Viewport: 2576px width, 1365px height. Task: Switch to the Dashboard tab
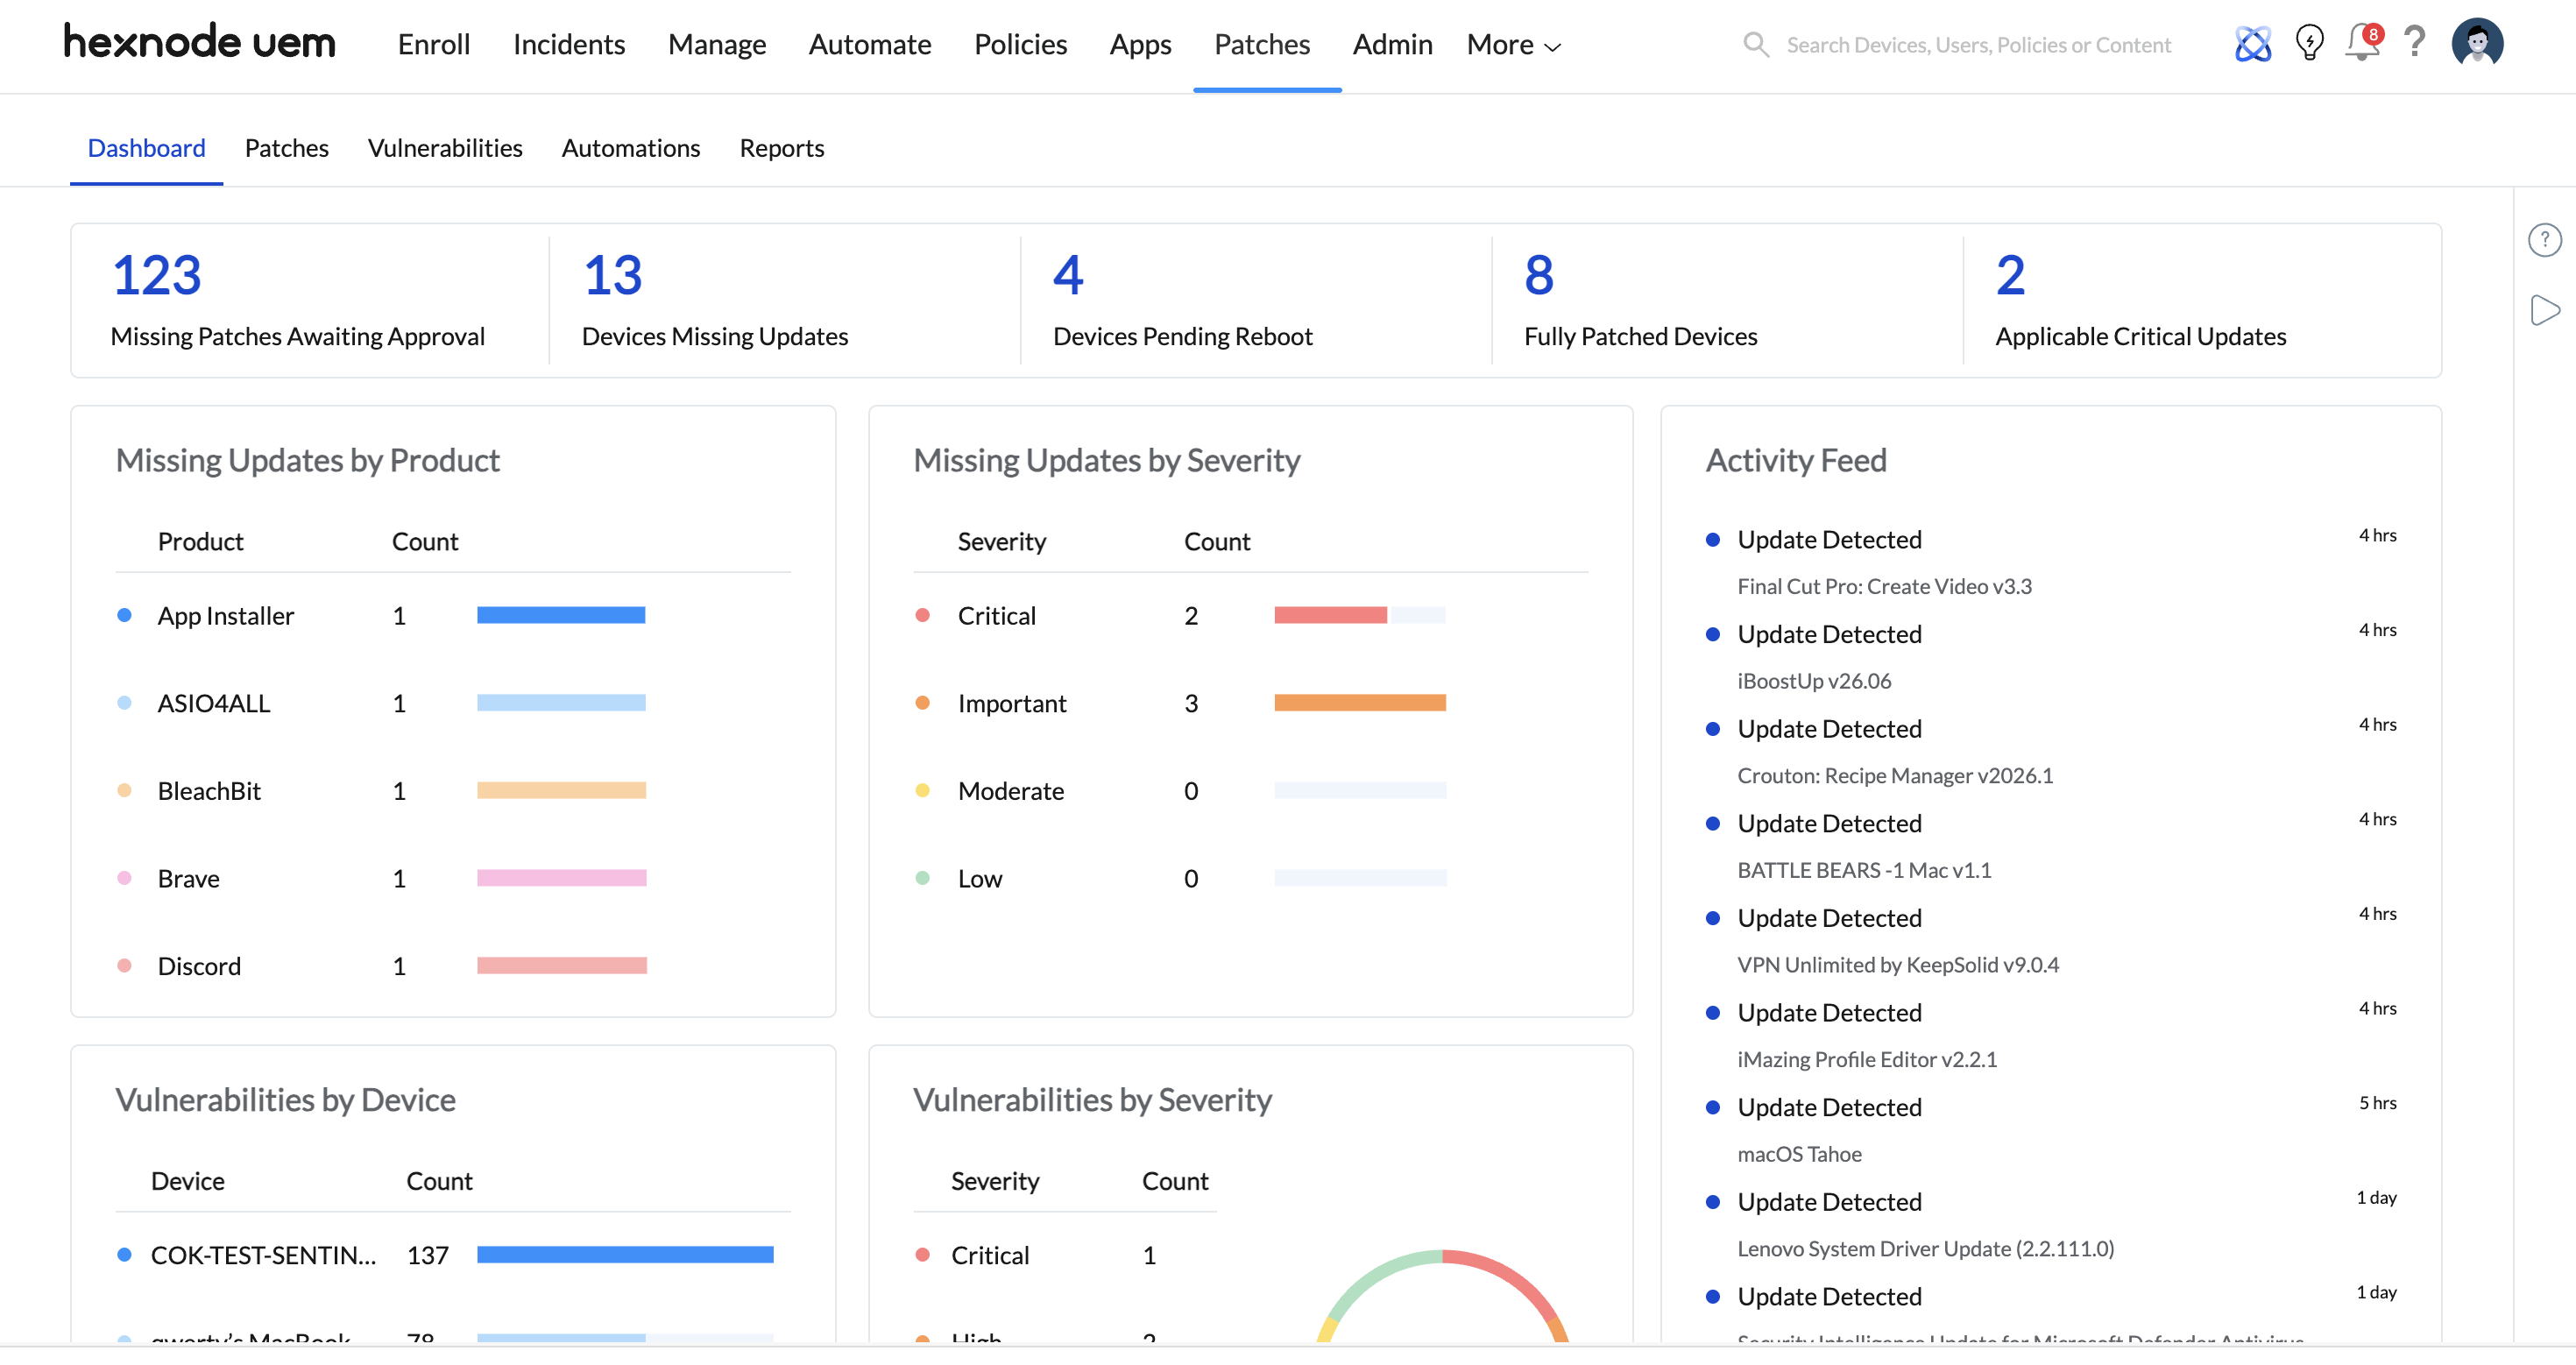click(146, 148)
